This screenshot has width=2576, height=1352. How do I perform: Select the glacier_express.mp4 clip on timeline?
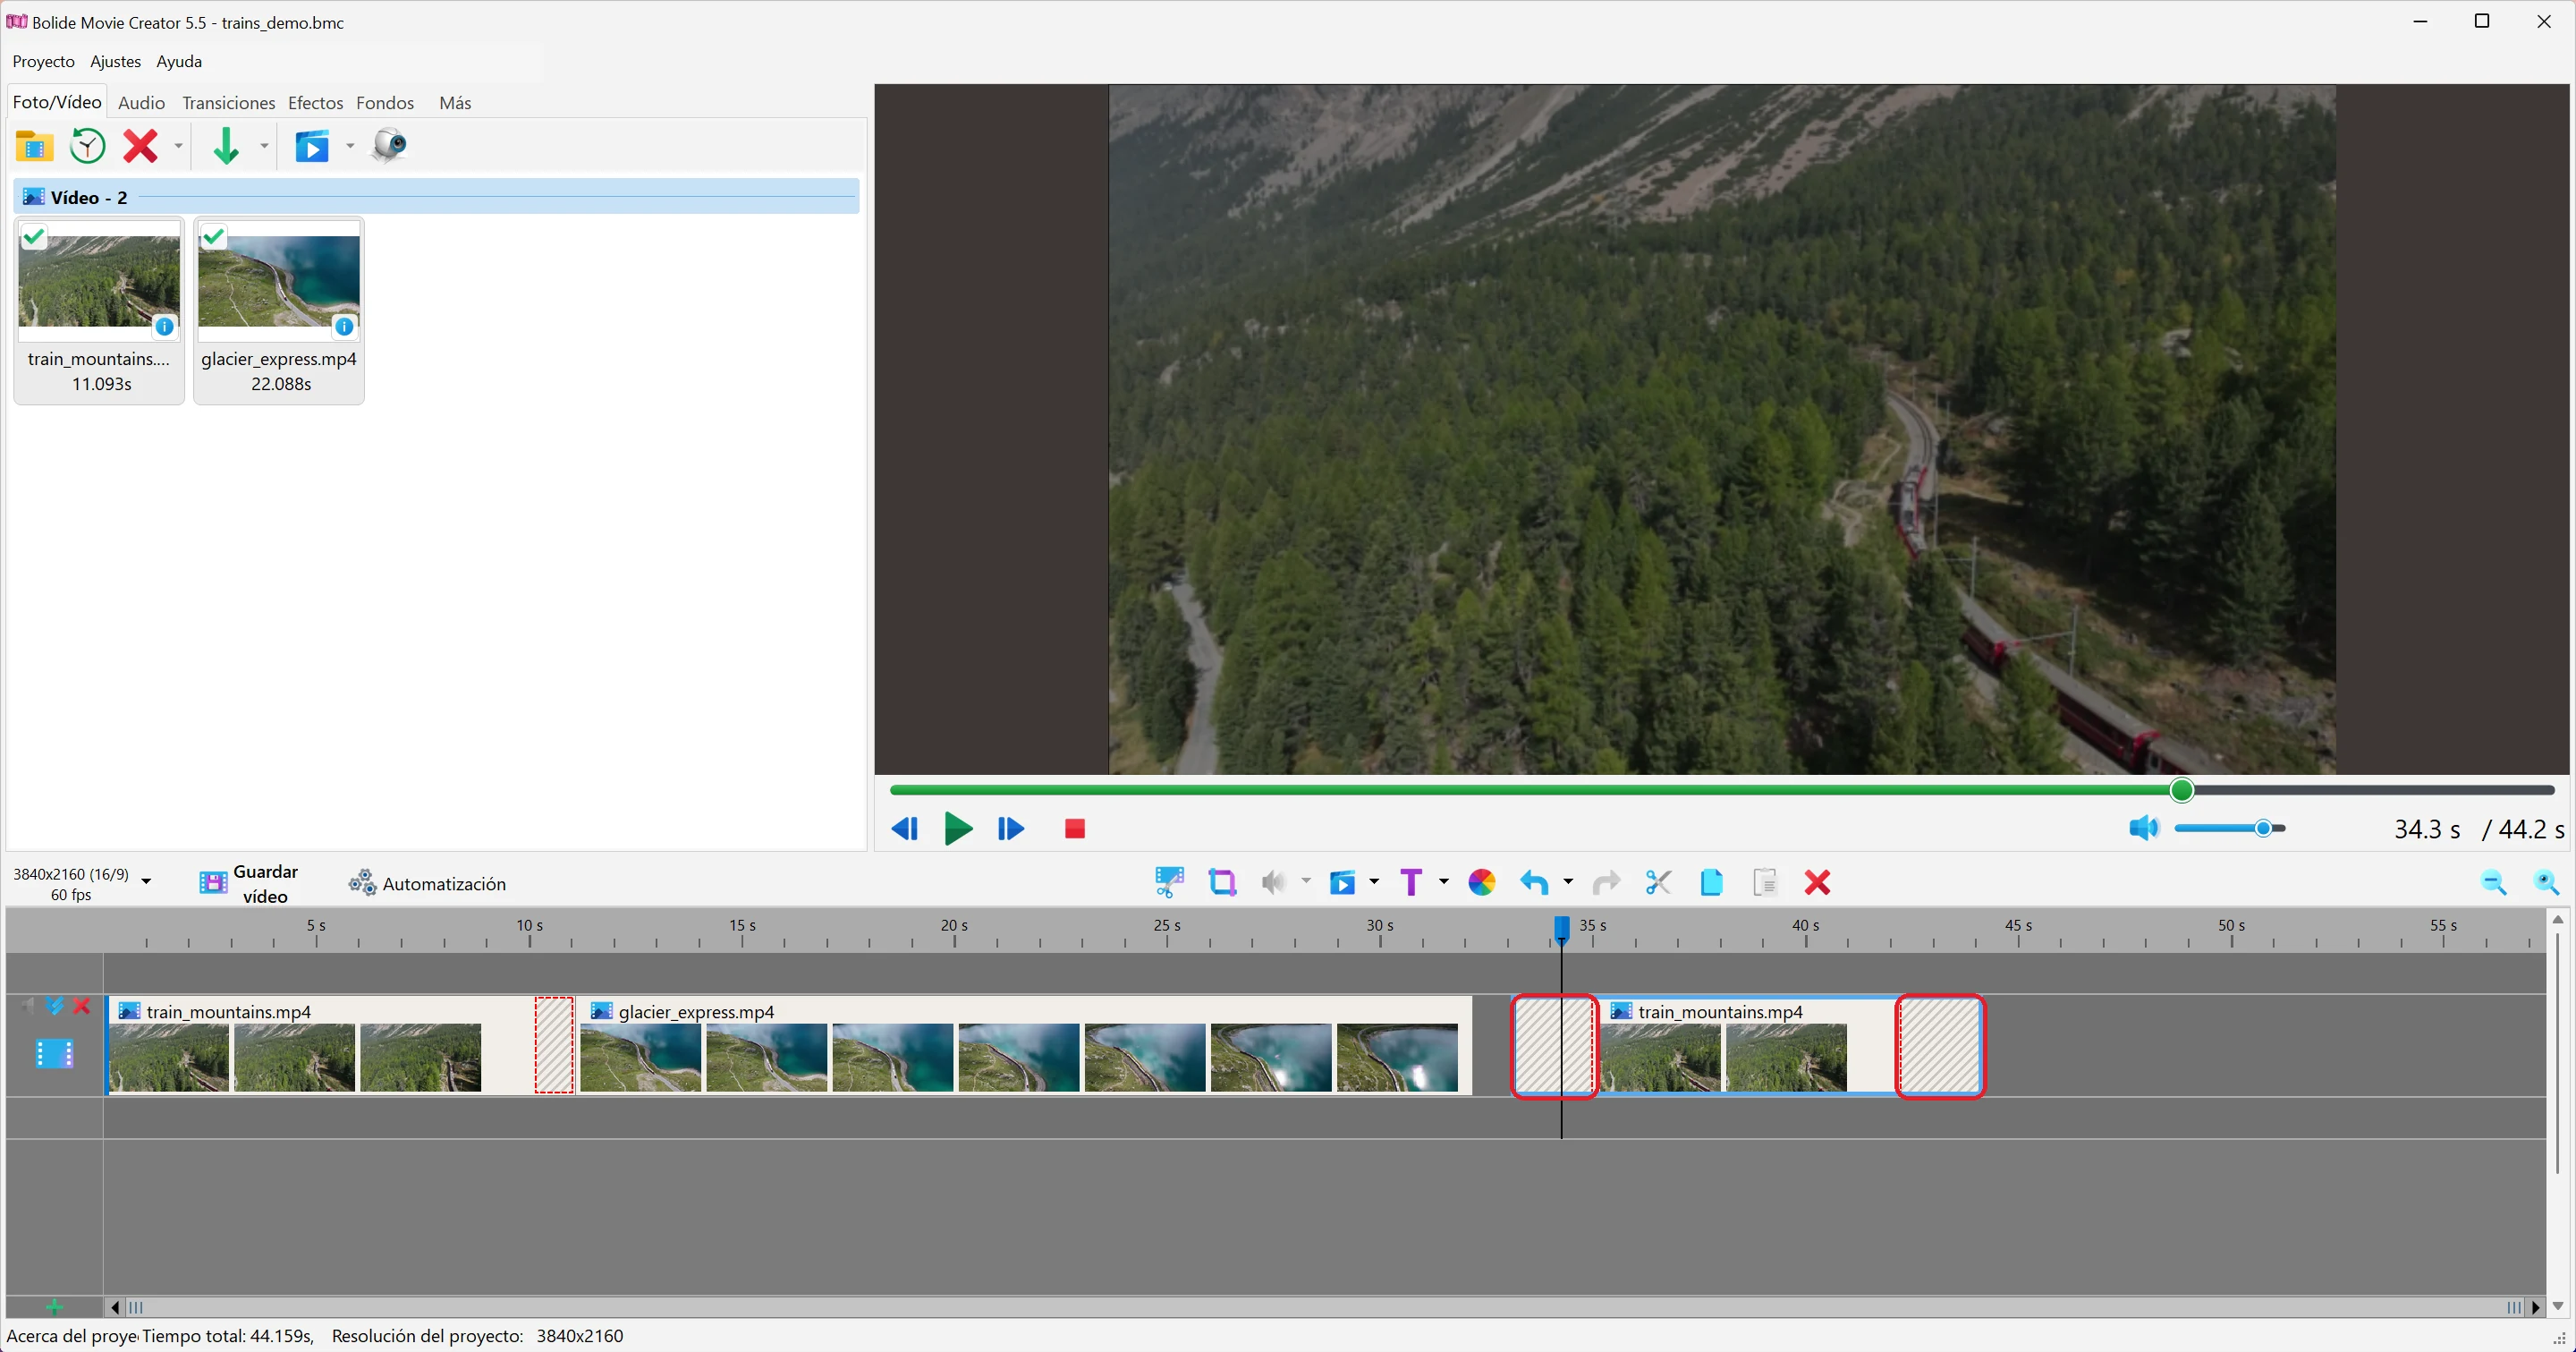(1026, 1045)
